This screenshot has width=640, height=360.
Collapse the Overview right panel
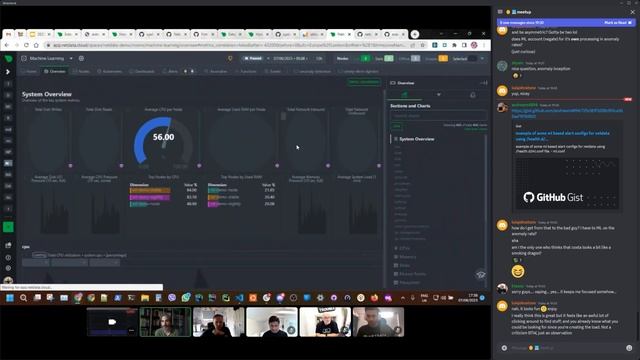[x=484, y=83]
